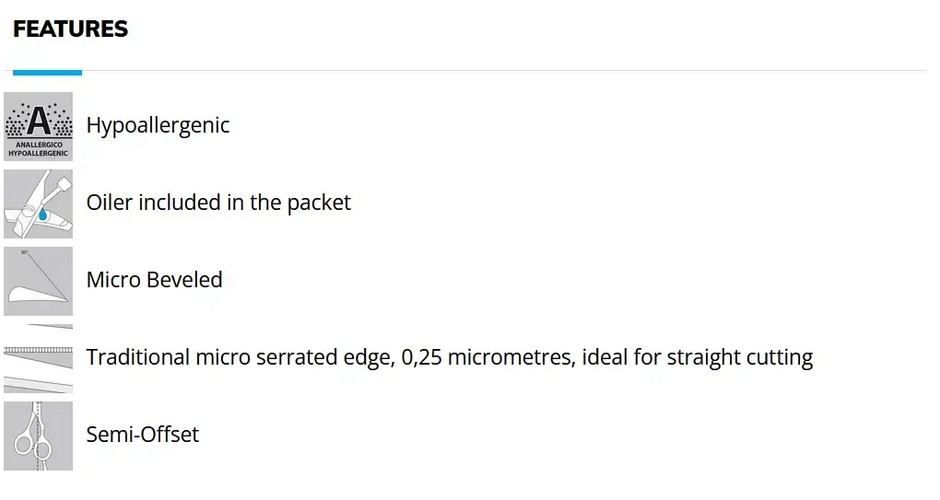Click the "ANALLERGICO HYPOALLERGENIC" caption inside icon
Screen dimensions: 940x500
38,150
